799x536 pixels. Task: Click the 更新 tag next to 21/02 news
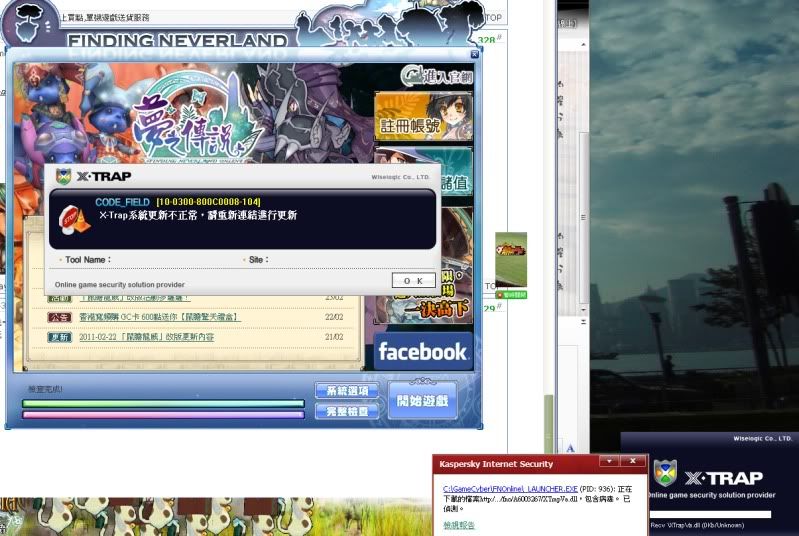point(60,337)
